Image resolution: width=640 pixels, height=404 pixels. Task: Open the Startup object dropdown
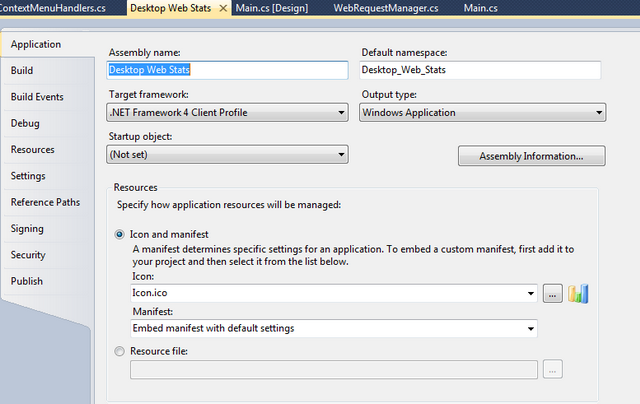point(227,155)
